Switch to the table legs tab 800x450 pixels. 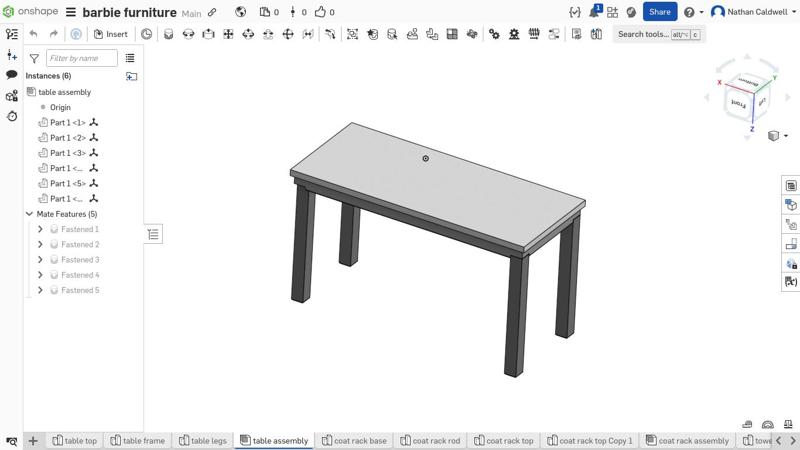click(x=203, y=440)
